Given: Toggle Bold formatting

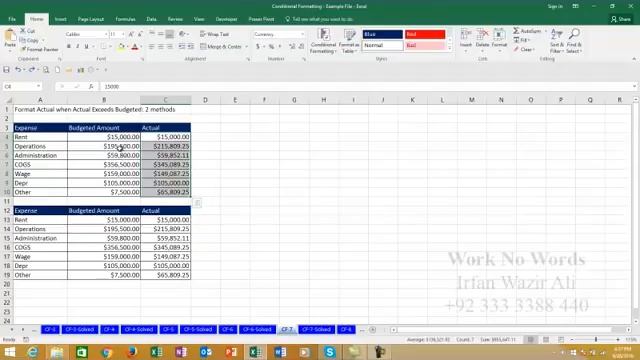Looking at the screenshot, I should point(69,47).
